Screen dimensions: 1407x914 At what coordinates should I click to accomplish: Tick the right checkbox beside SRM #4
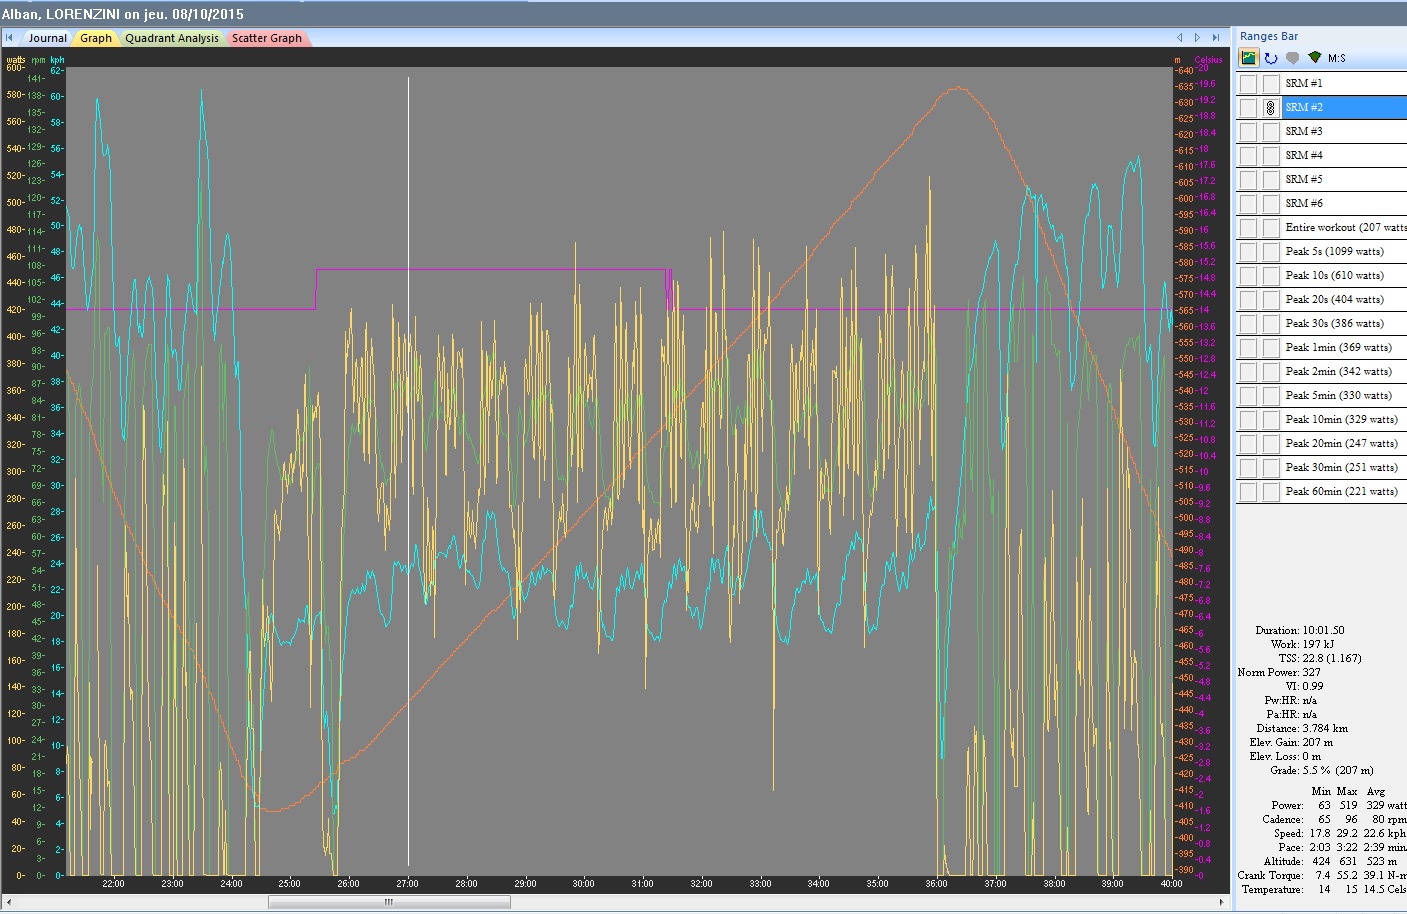click(x=1271, y=156)
